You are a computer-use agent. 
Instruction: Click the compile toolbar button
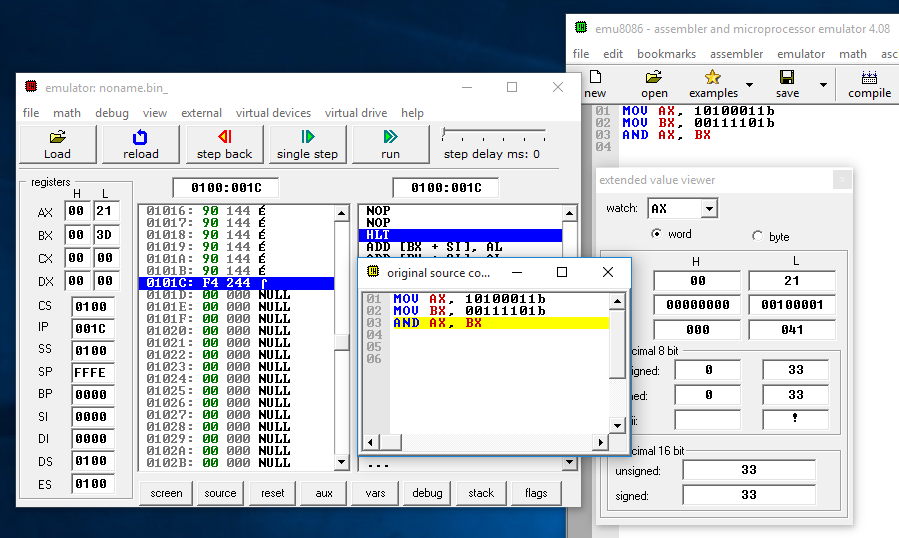[x=869, y=84]
